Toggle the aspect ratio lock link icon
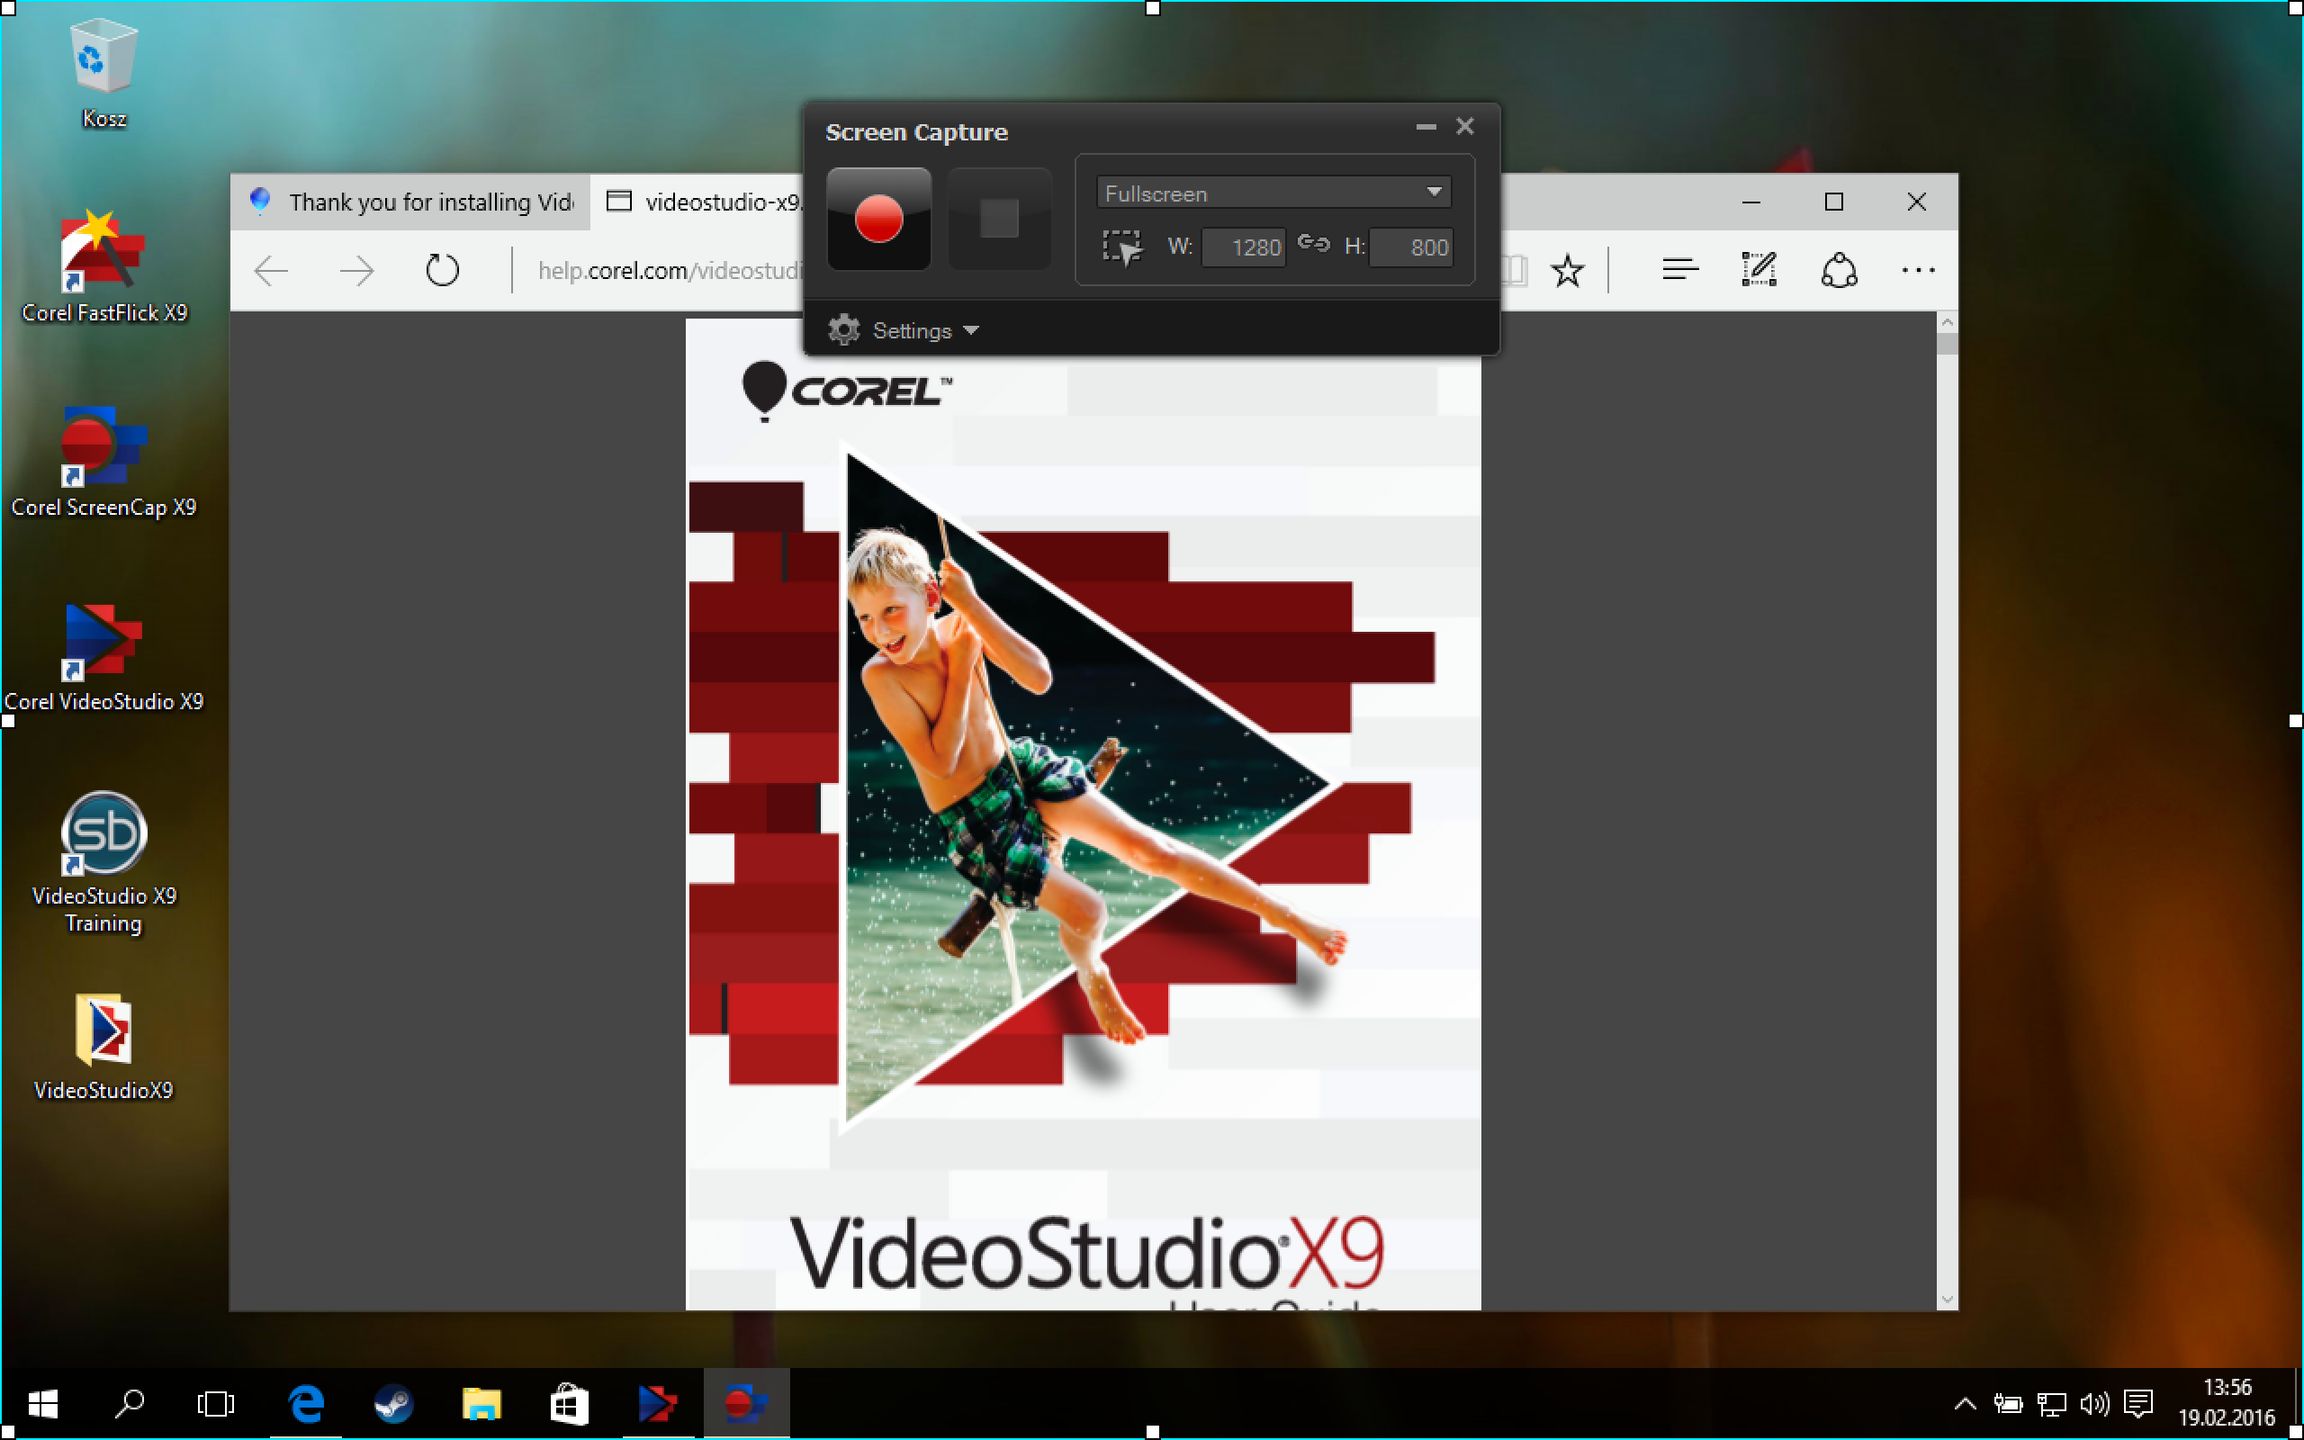 click(1313, 244)
